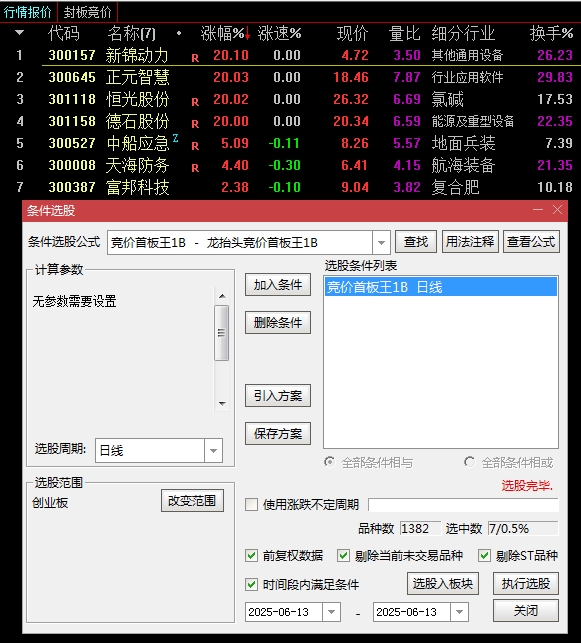The width and height of the screenshot is (581, 643).
Task: Click the parameters scrollbar up arrow
Action: point(222,296)
